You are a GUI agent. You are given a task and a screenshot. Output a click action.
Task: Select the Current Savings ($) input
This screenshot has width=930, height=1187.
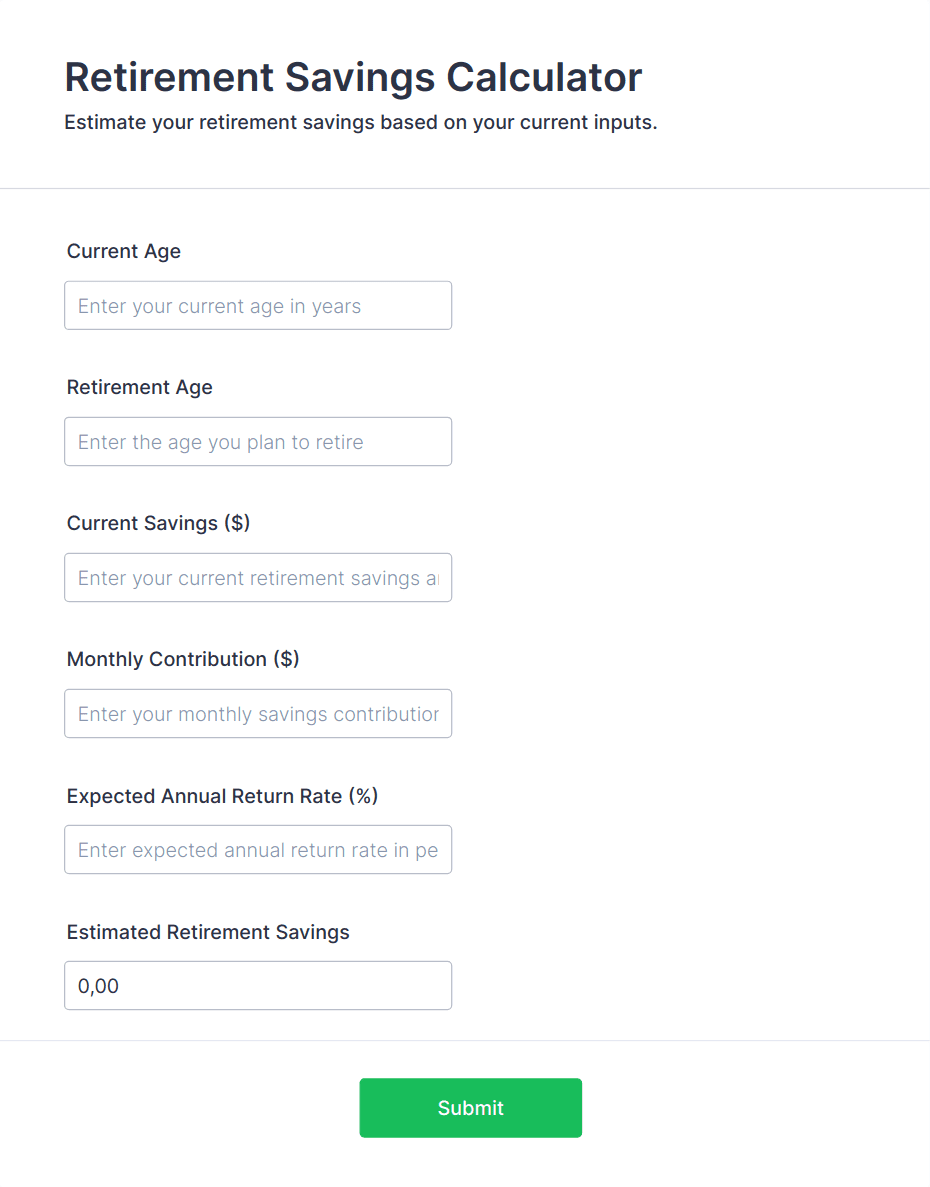click(x=257, y=578)
